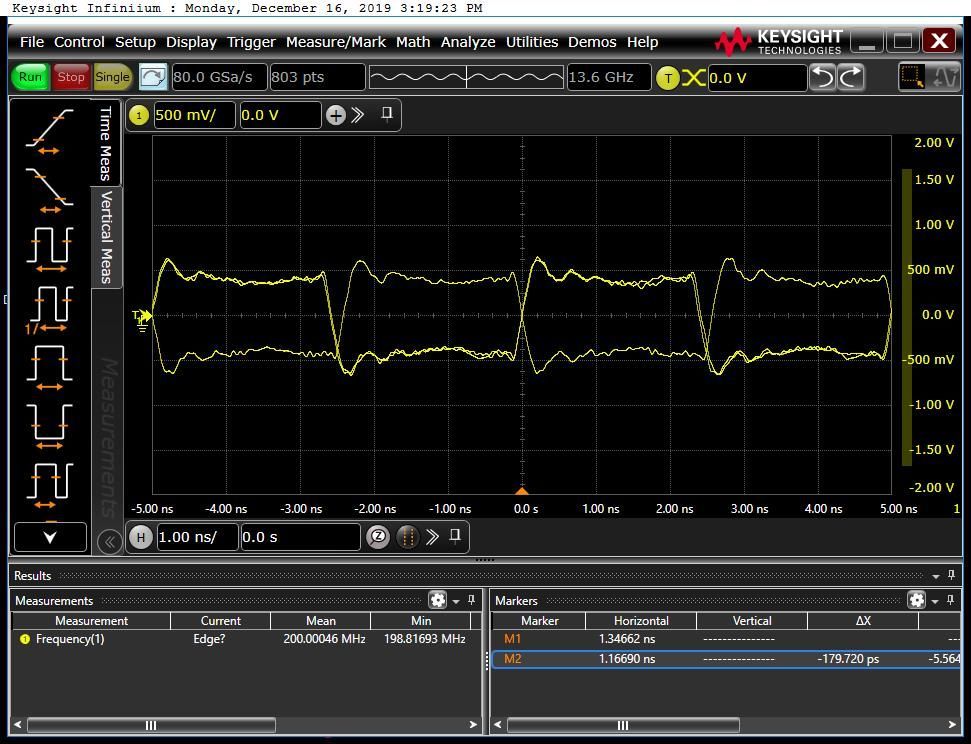This screenshot has height=744, width=971.
Task: Add a channel with the plus button
Action: pos(335,115)
